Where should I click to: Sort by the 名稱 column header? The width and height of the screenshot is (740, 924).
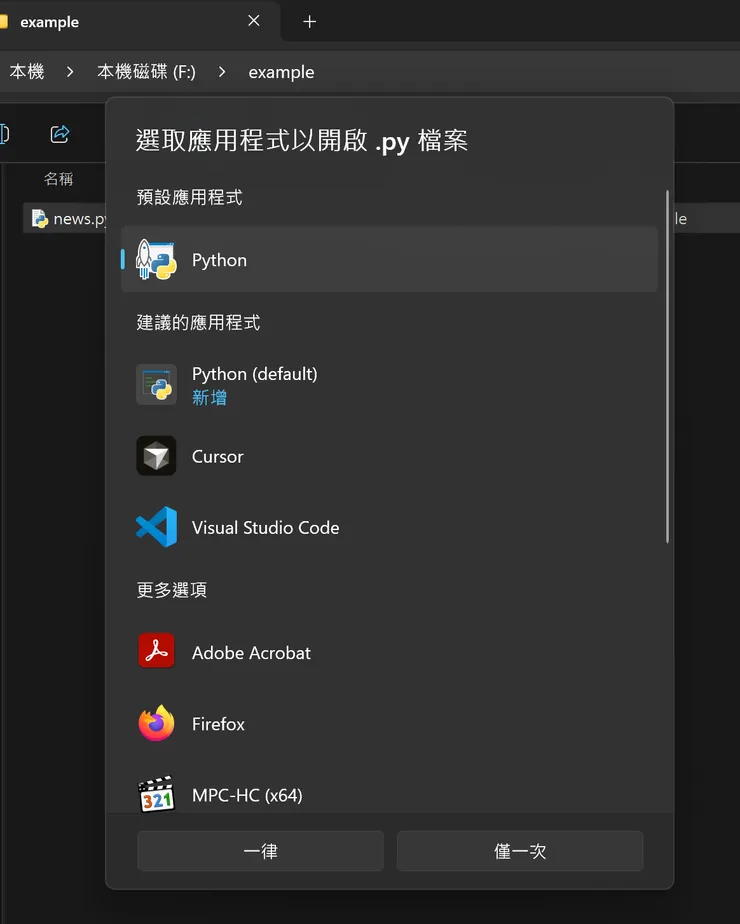pyautogui.click(x=58, y=179)
